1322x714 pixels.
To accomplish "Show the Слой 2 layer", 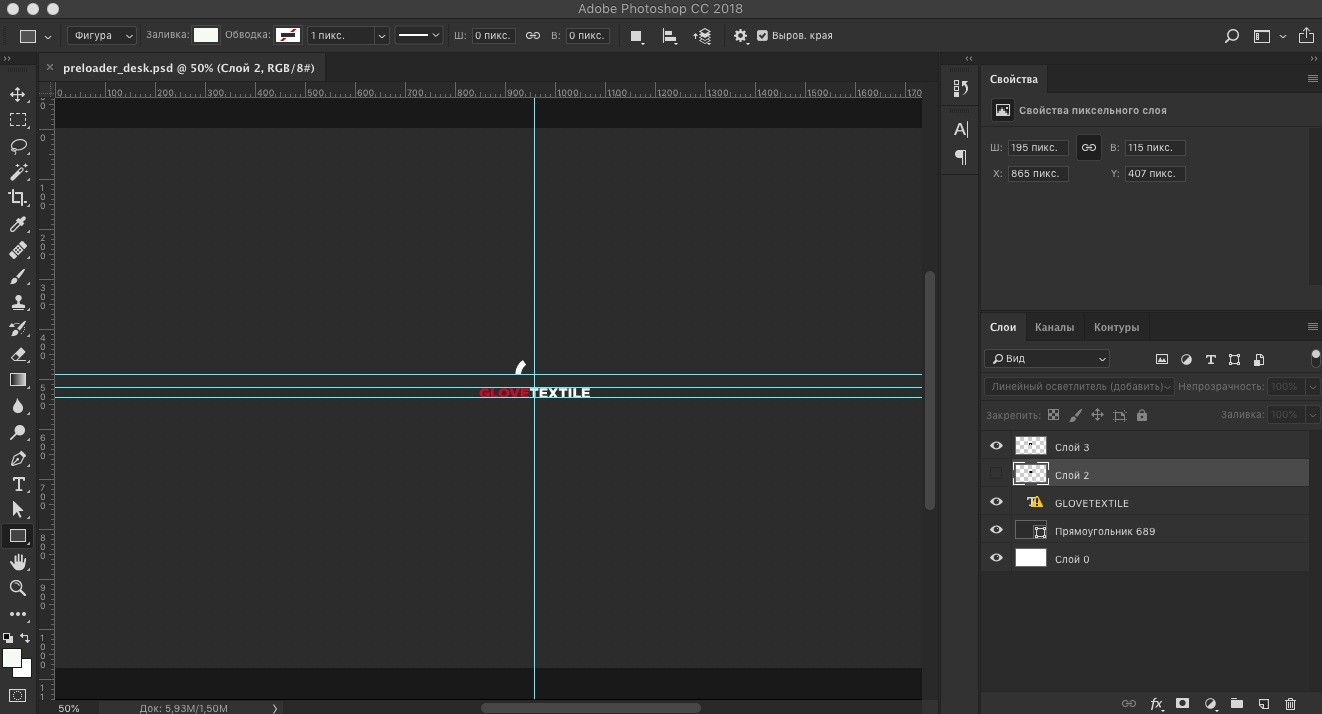I will pos(996,475).
